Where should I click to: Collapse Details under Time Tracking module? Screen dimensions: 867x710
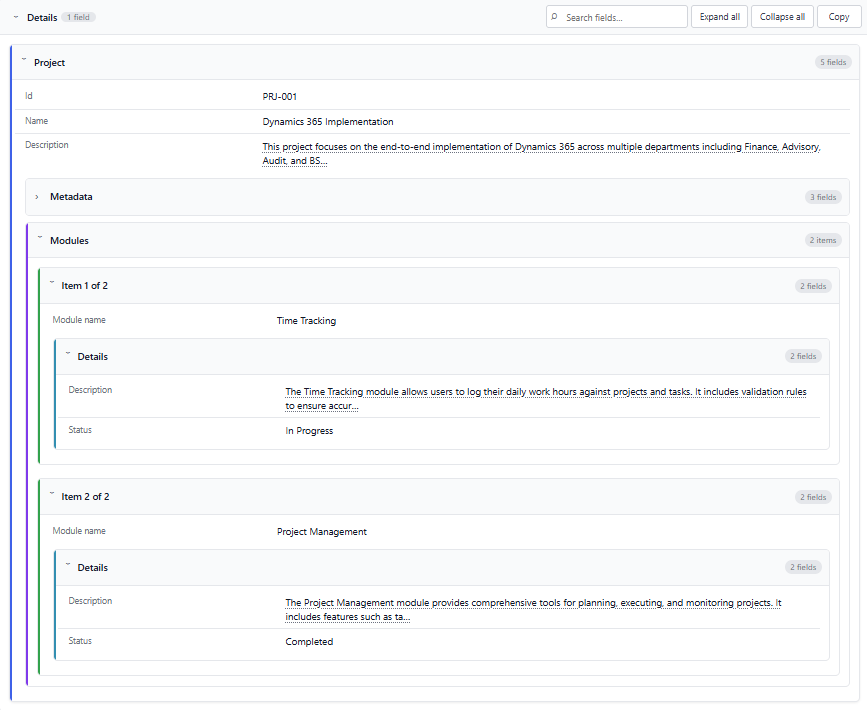pyautogui.click(x=68, y=353)
